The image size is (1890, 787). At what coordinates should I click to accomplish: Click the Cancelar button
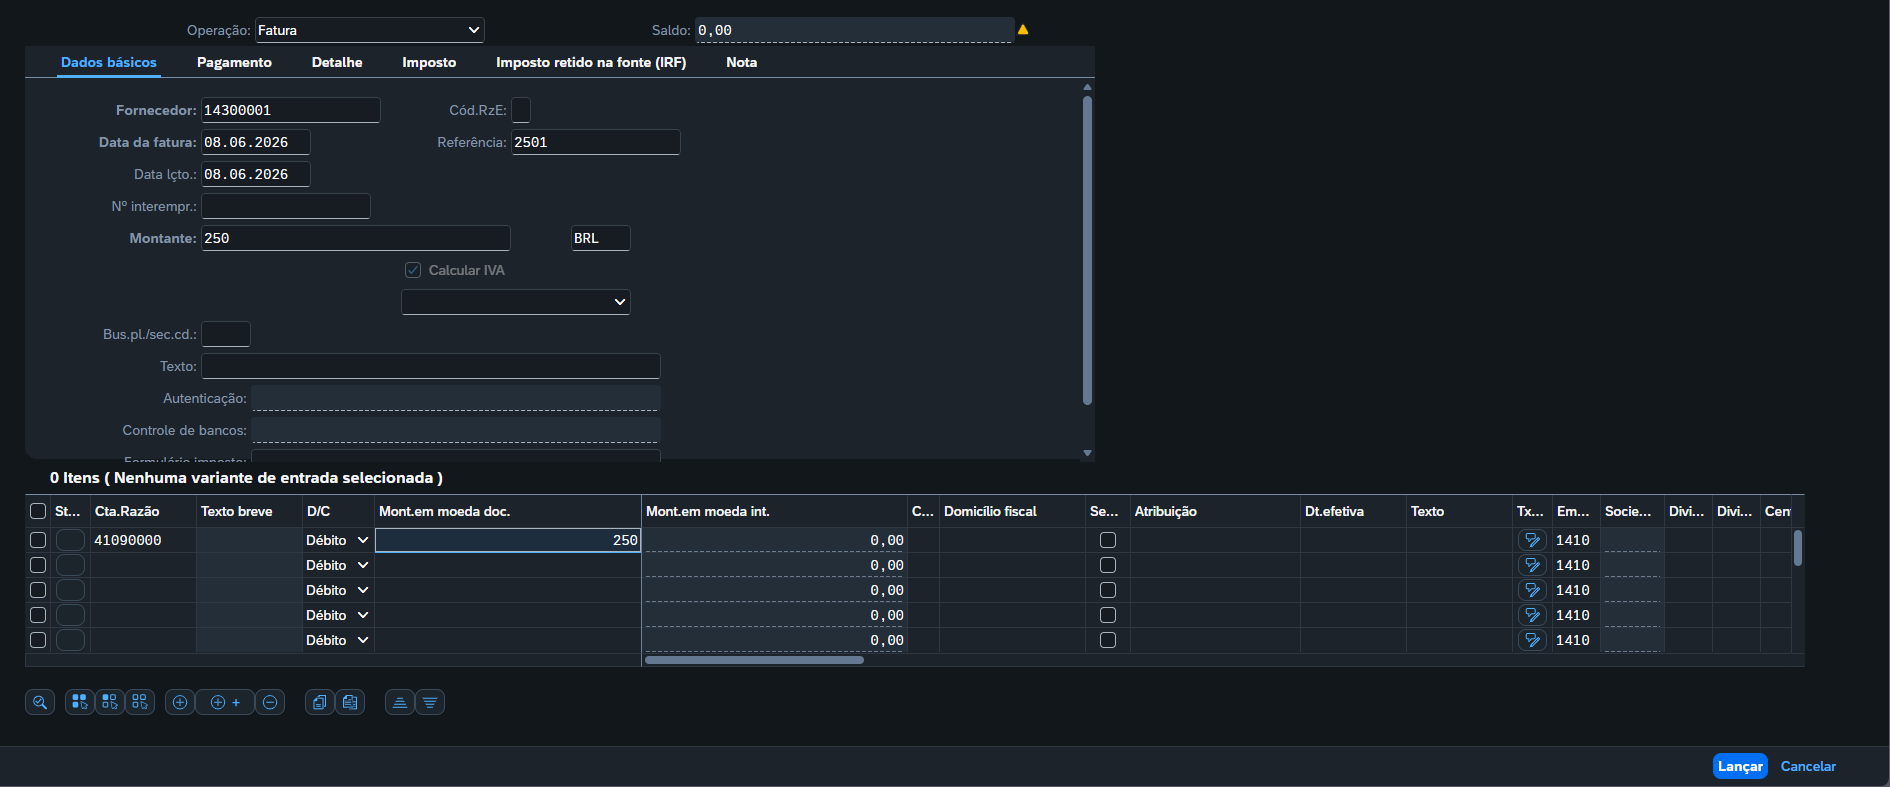coord(1808,766)
